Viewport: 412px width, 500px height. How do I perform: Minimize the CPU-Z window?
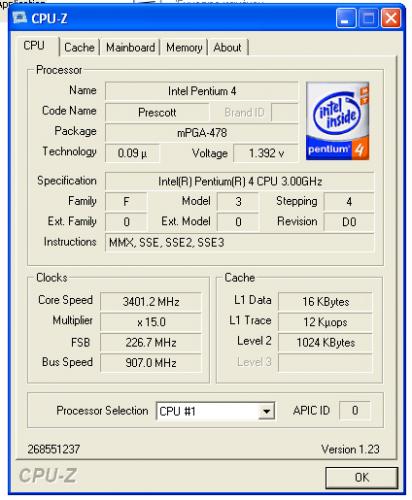point(346,18)
